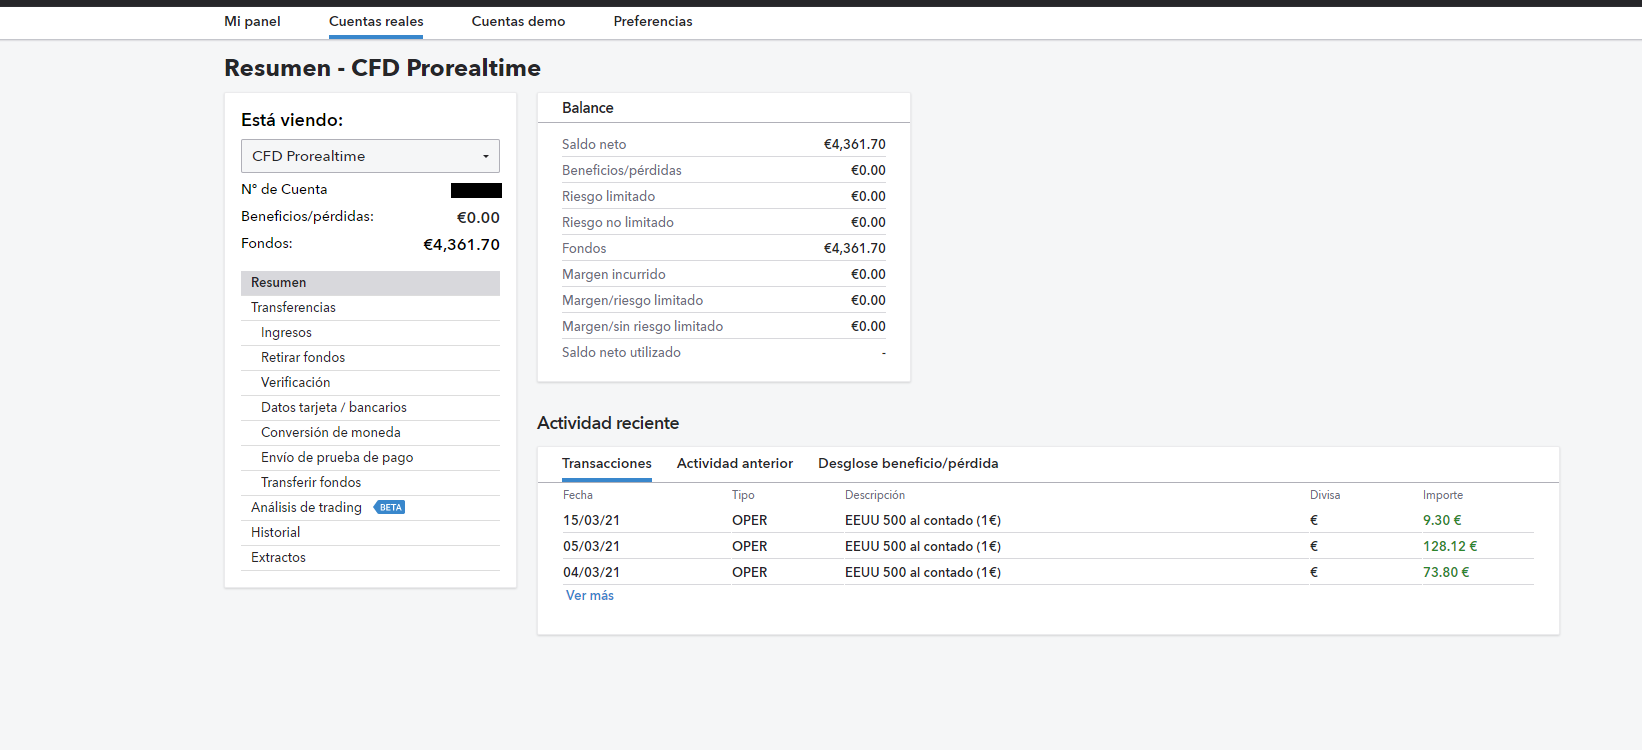This screenshot has width=1642, height=750.
Task: Click Transferir fondos in sidebar
Action: 311,483
